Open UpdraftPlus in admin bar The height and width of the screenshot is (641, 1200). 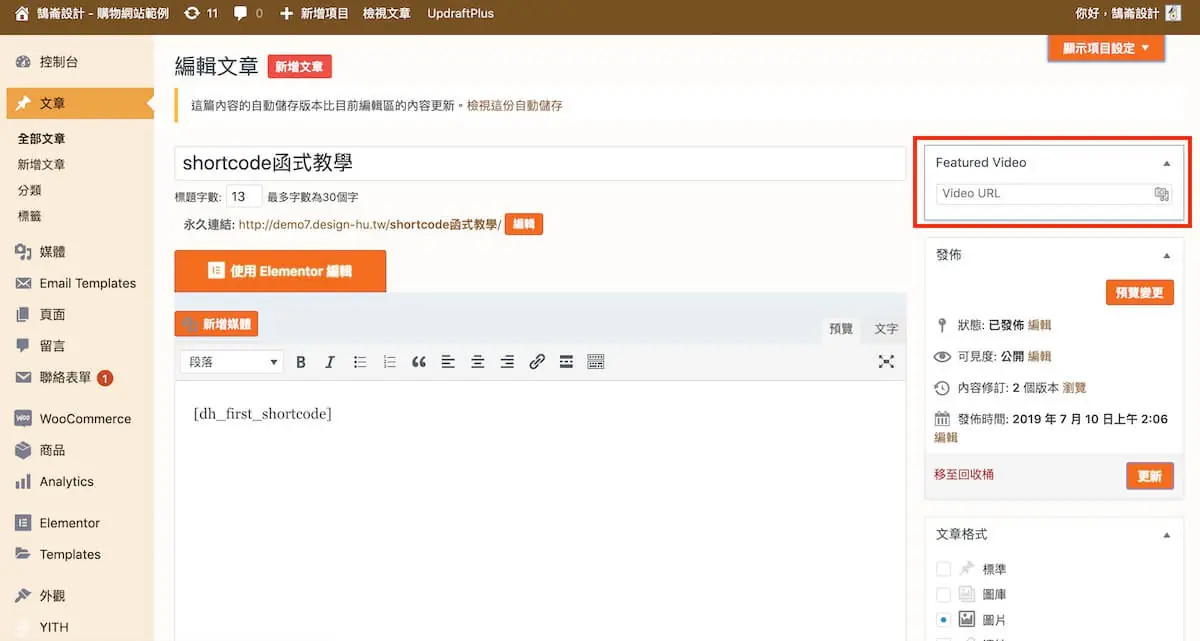point(460,14)
